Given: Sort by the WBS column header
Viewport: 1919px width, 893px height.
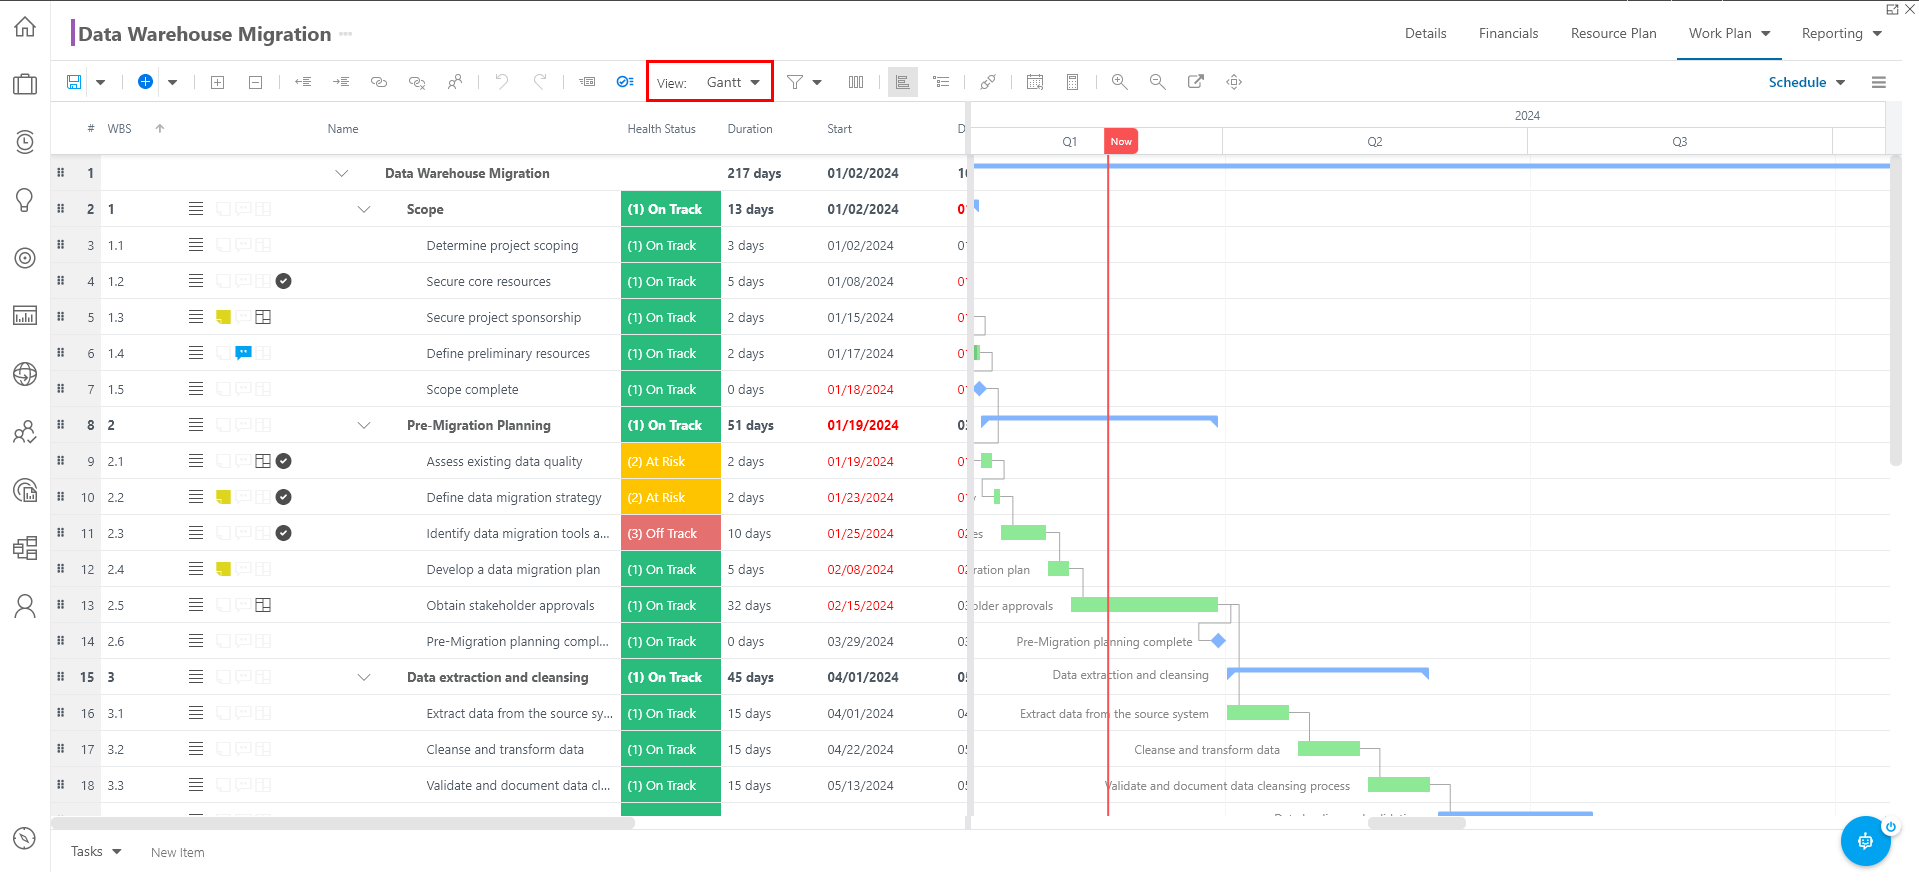Looking at the screenshot, I should pyautogui.click(x=120, y=128).
